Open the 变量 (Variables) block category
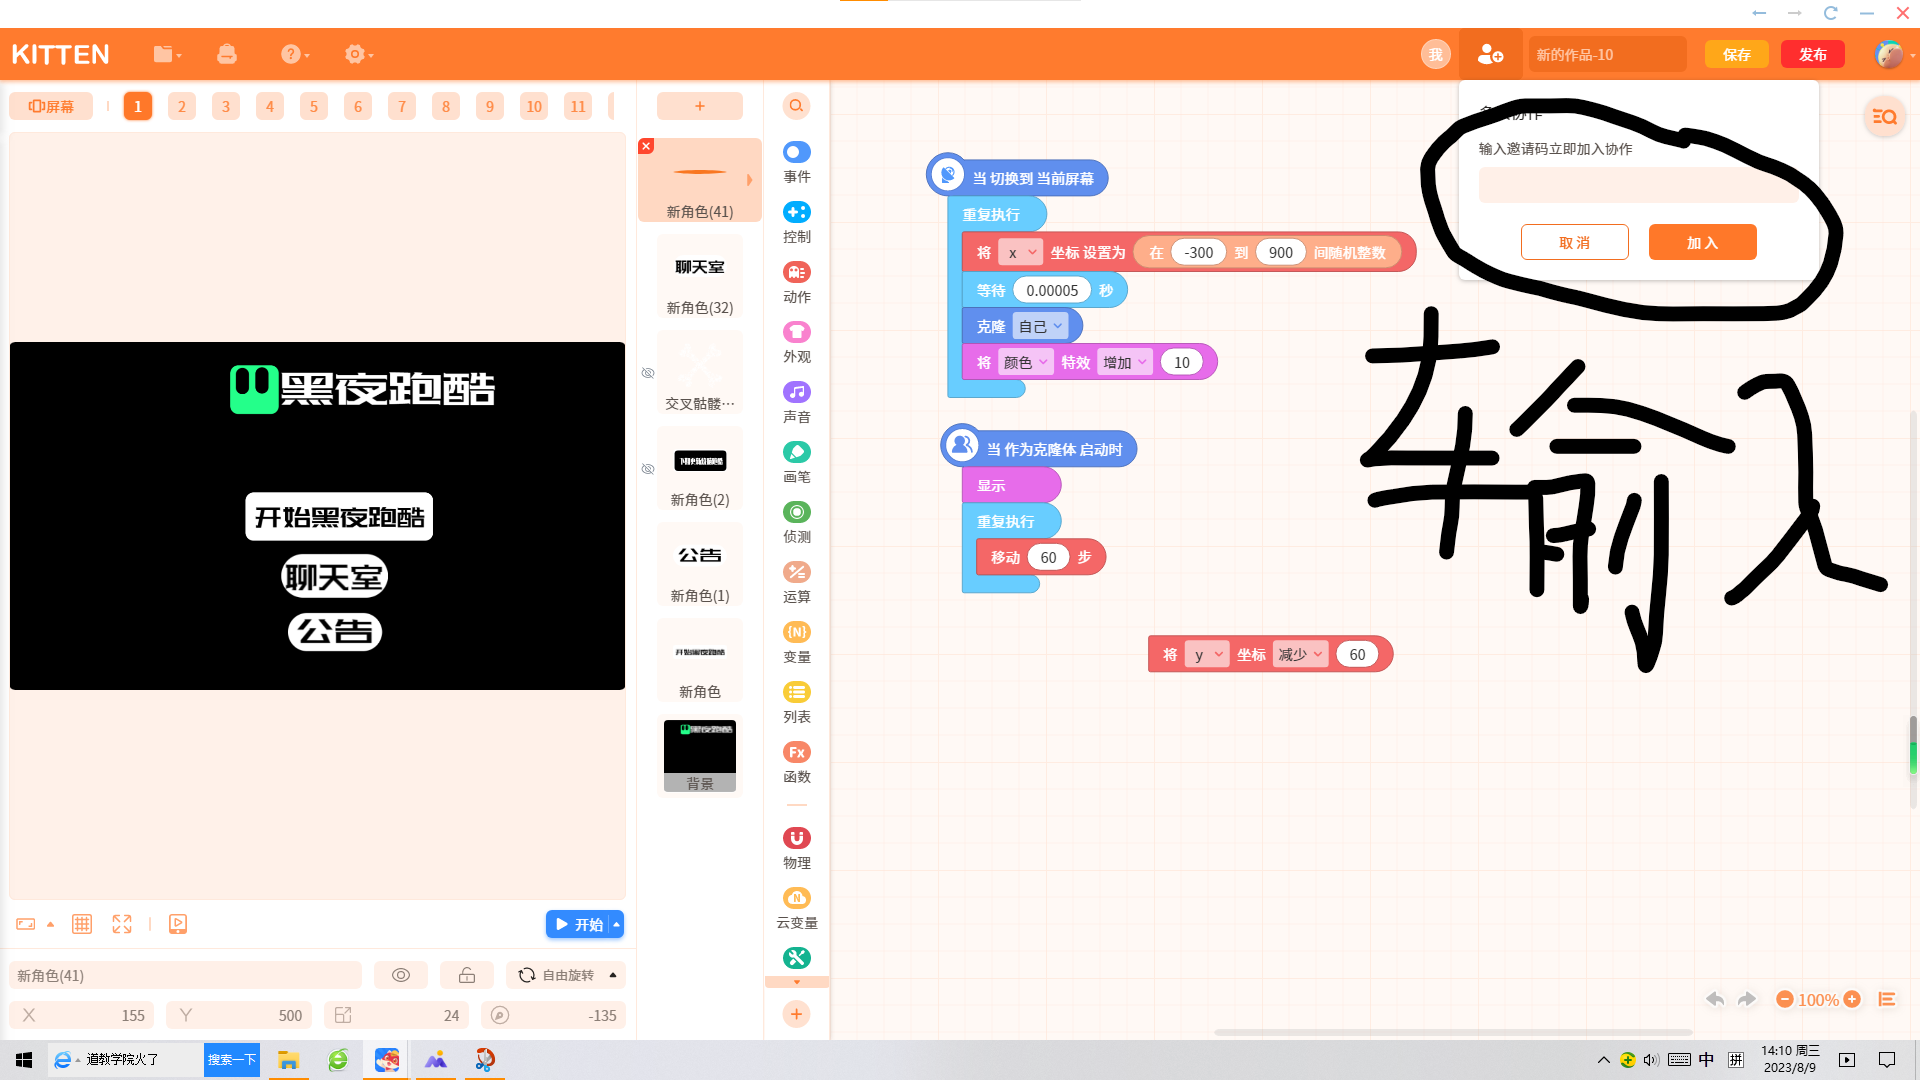Screen dimensions: 1920x1080 (797, 642)
